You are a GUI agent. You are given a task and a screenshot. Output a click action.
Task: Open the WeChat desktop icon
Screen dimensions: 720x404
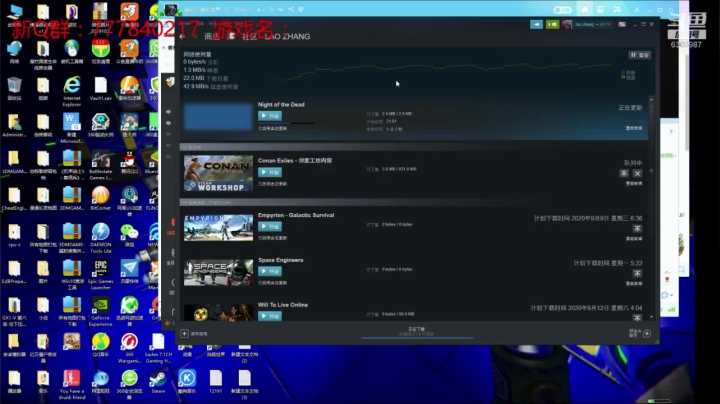[129, 235]
